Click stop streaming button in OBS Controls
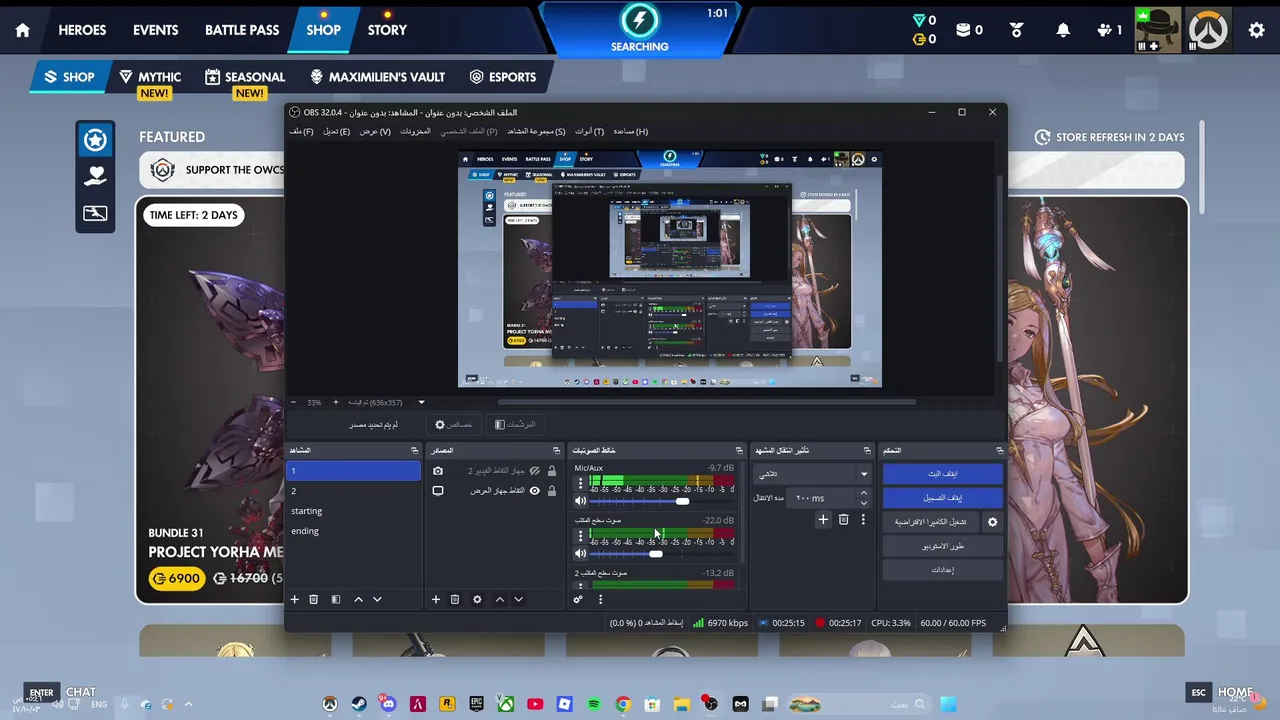The width and height of the screenshot is (1280, 720). click(942, 474)
